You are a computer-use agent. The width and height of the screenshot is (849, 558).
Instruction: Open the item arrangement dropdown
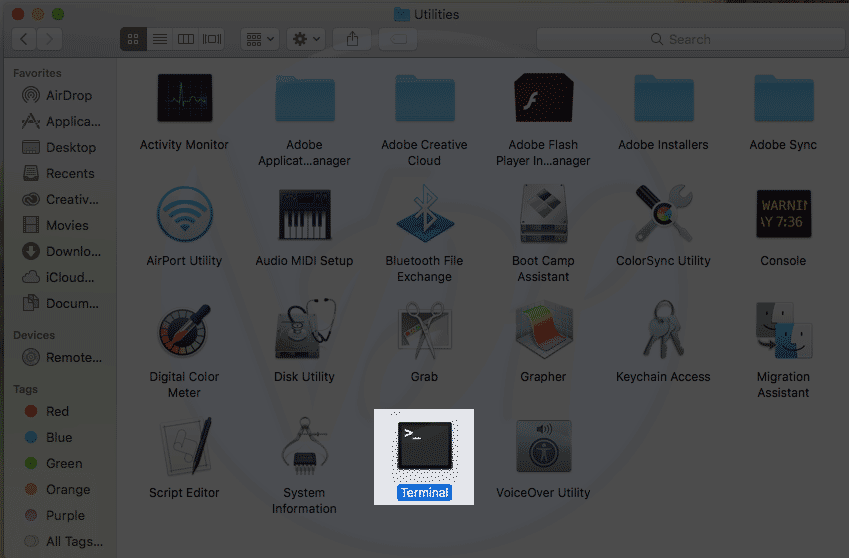(260, 39)
